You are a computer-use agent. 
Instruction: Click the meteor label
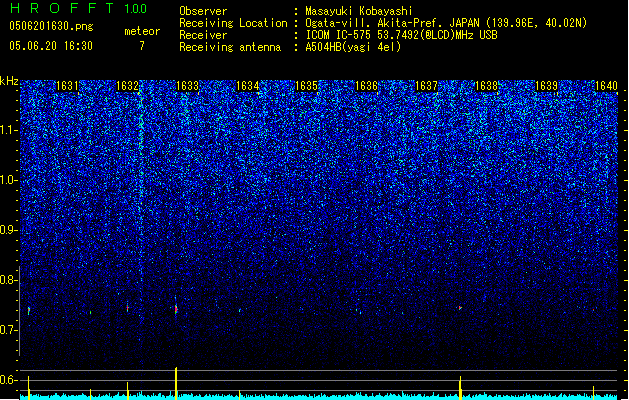(x=142, y=31)
